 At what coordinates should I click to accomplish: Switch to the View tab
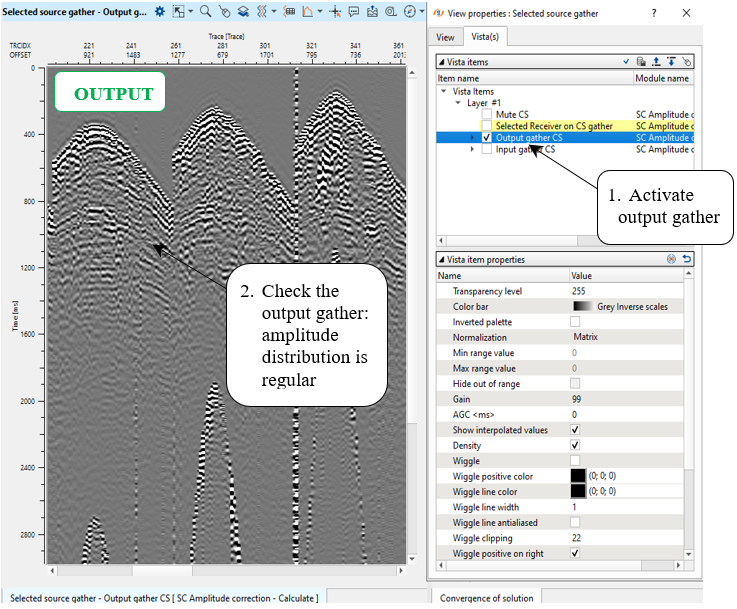tap(445, 37)
